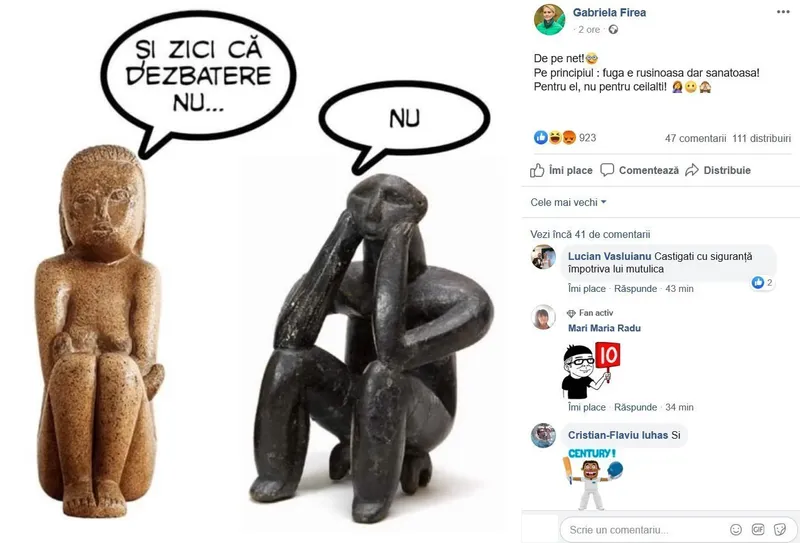Image resolution: width=800 pixels, height=543 pixels.
Task: Reply to Mari Maria Radu's comment
Action: [x=635, y=407]
